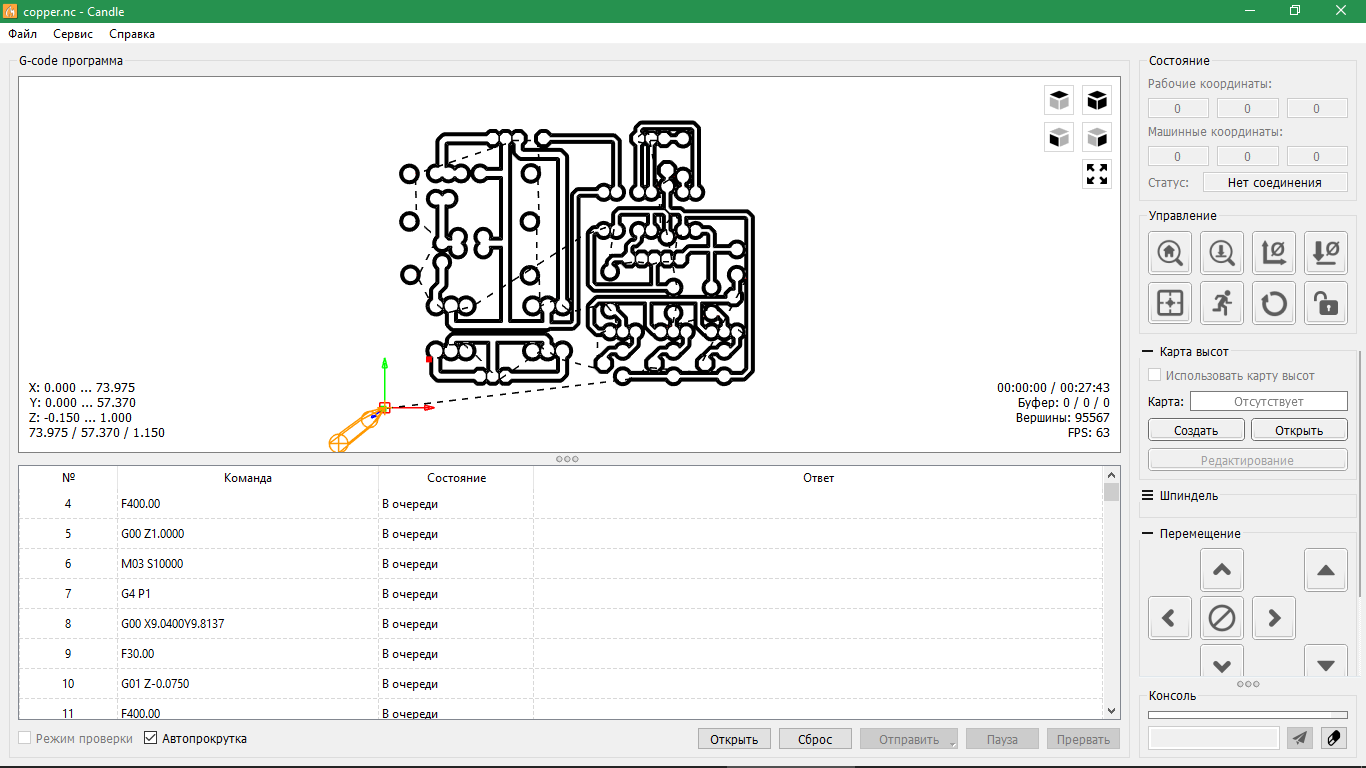Click the table scrollbar up arrow
1366x768 pixels.
pyautogui.click(x=1112, y=476)
